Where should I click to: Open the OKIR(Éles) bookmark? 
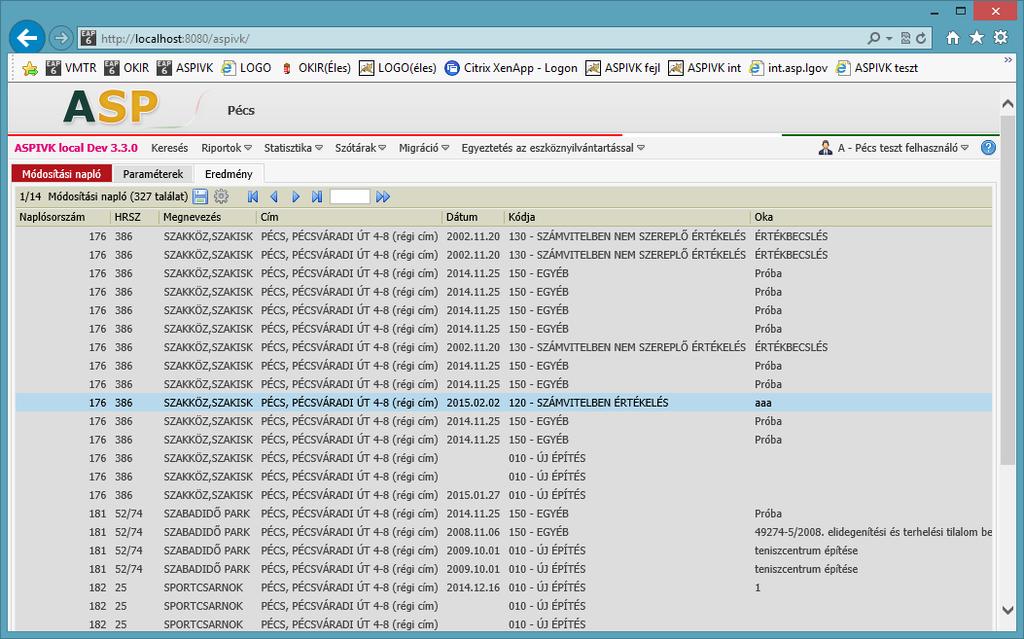coord(315,68)
